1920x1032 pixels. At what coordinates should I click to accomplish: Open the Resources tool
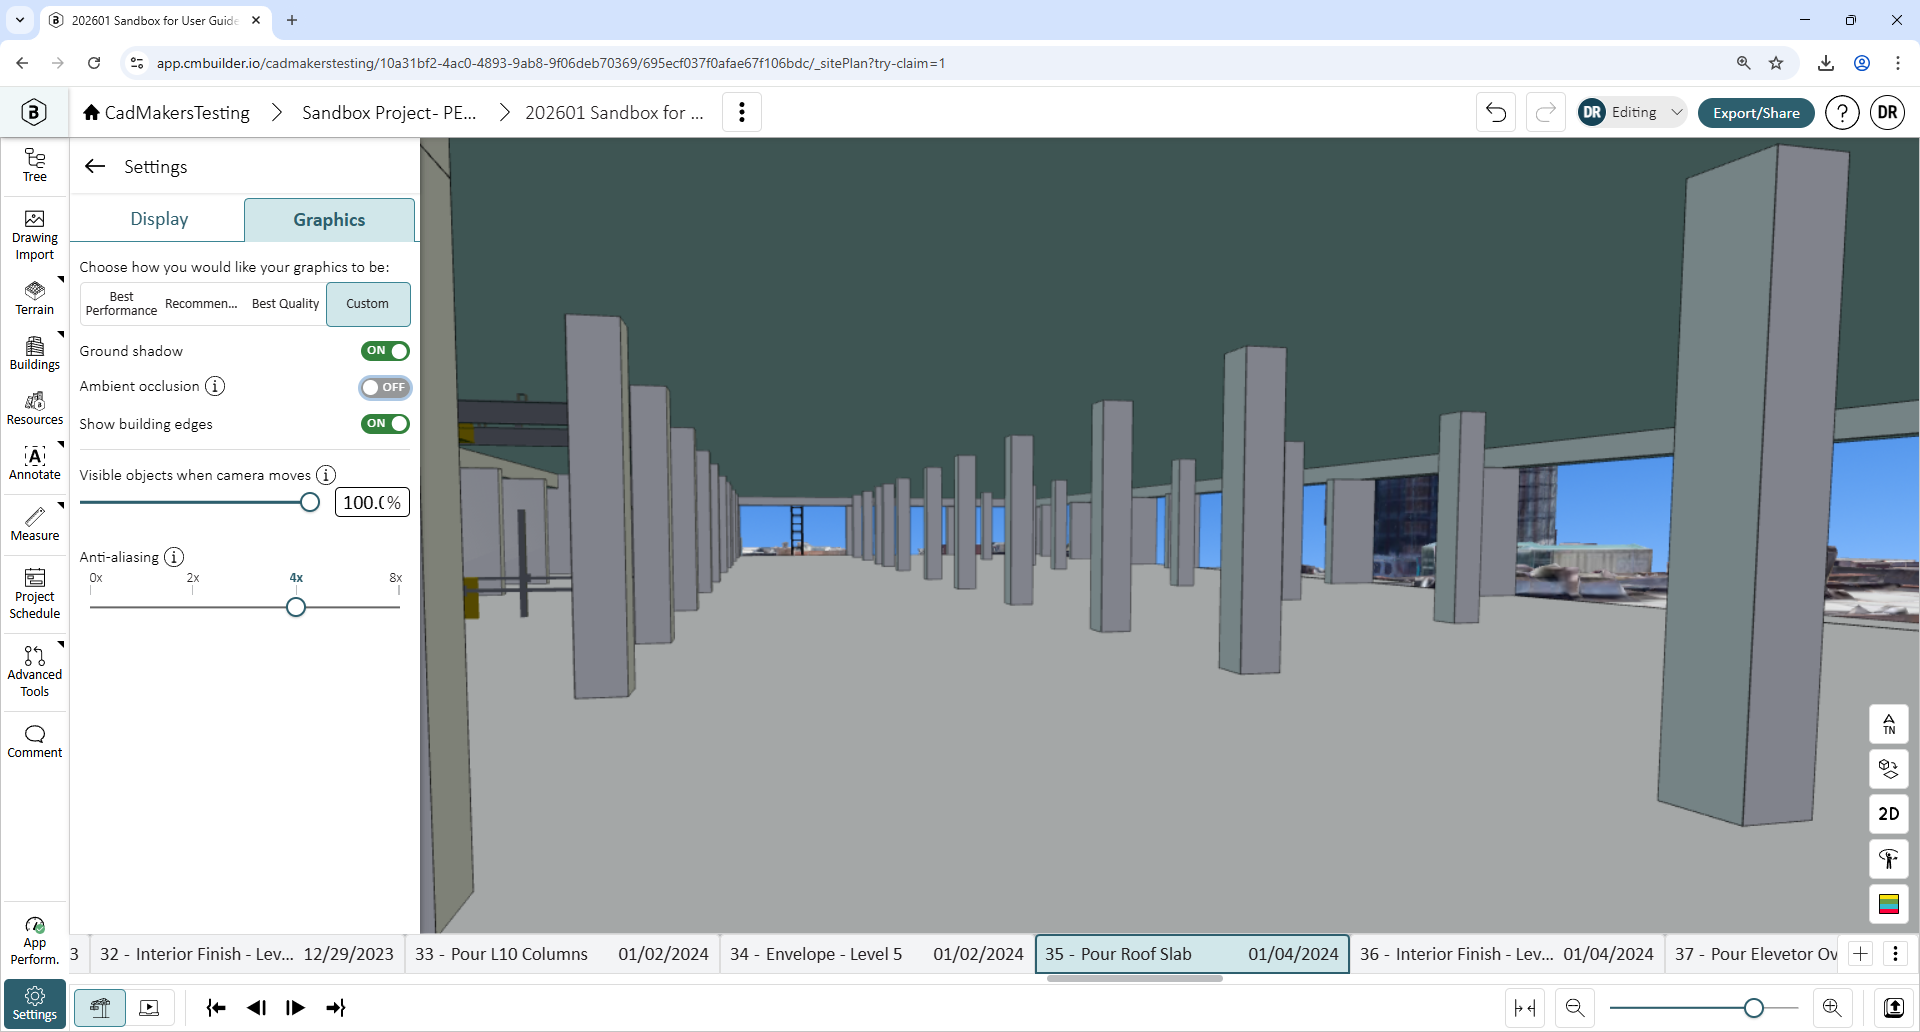coord(35,408)
